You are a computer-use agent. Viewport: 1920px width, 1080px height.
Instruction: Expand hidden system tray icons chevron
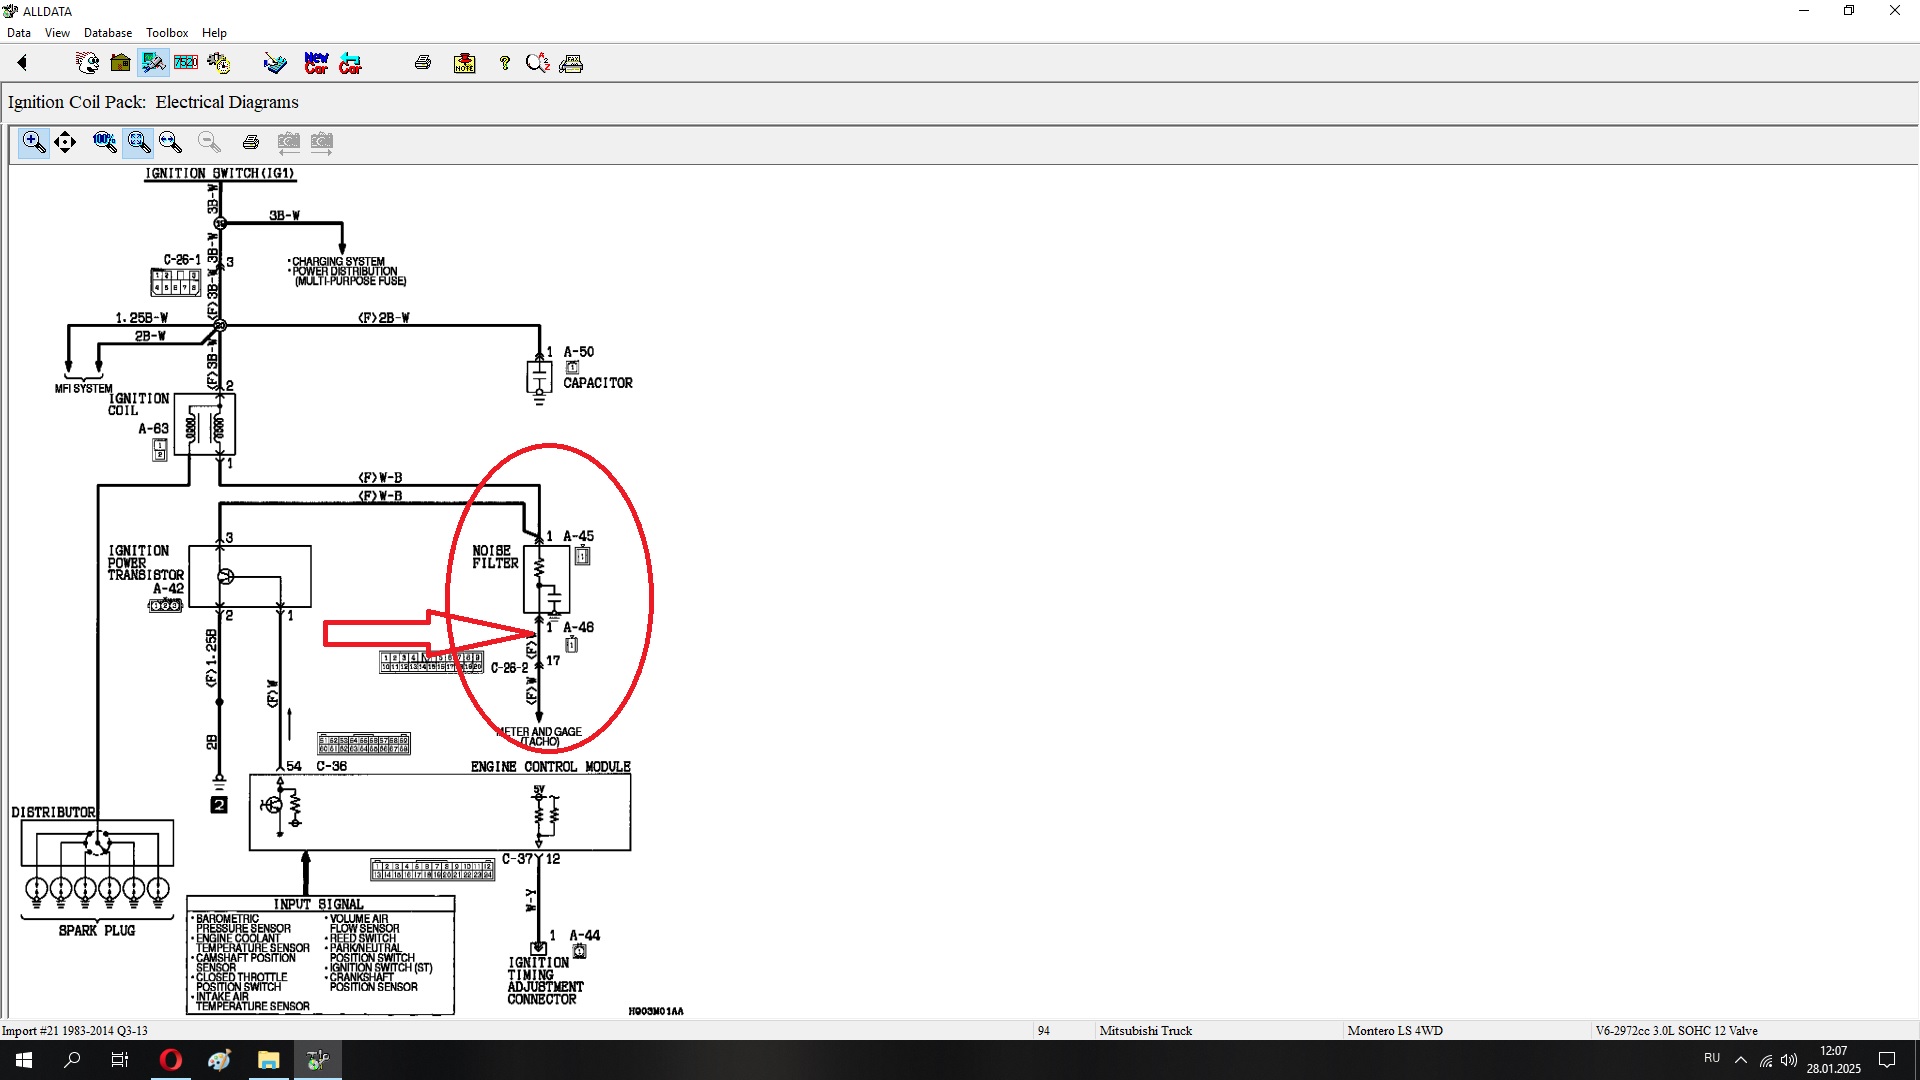[1741, 1060]
